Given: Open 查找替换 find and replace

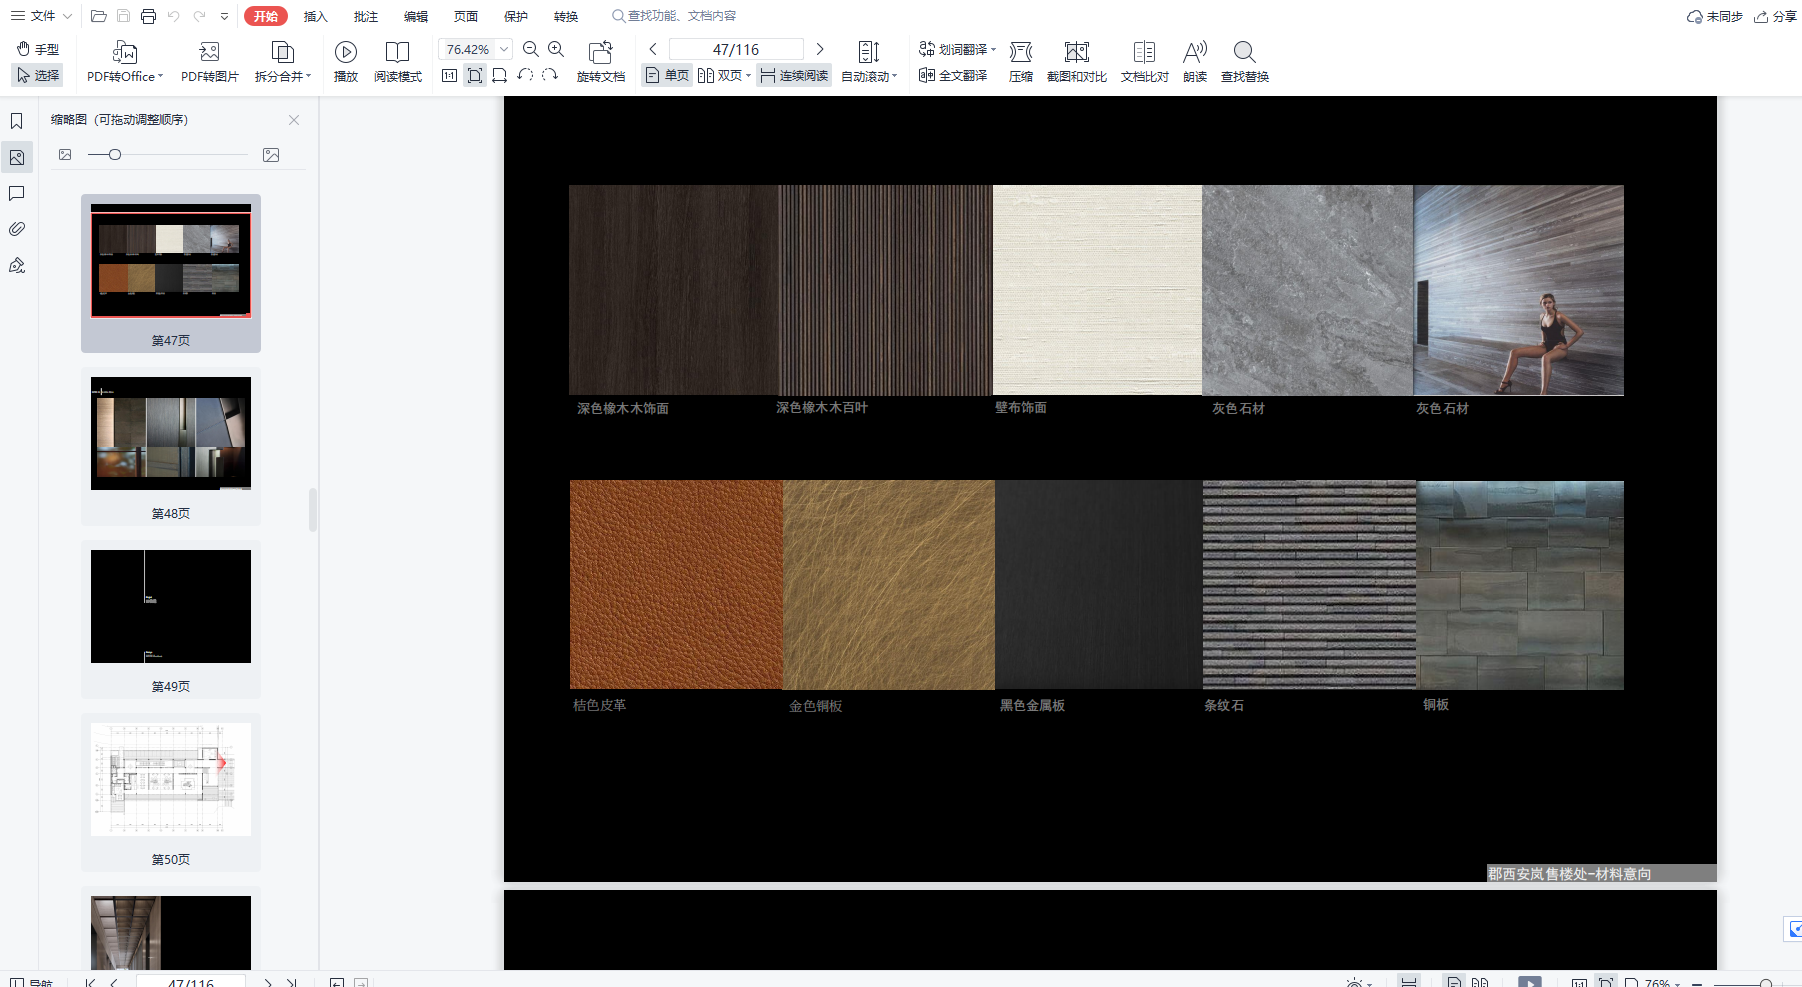Looking at the screenshot, I should click(1245, 62).
